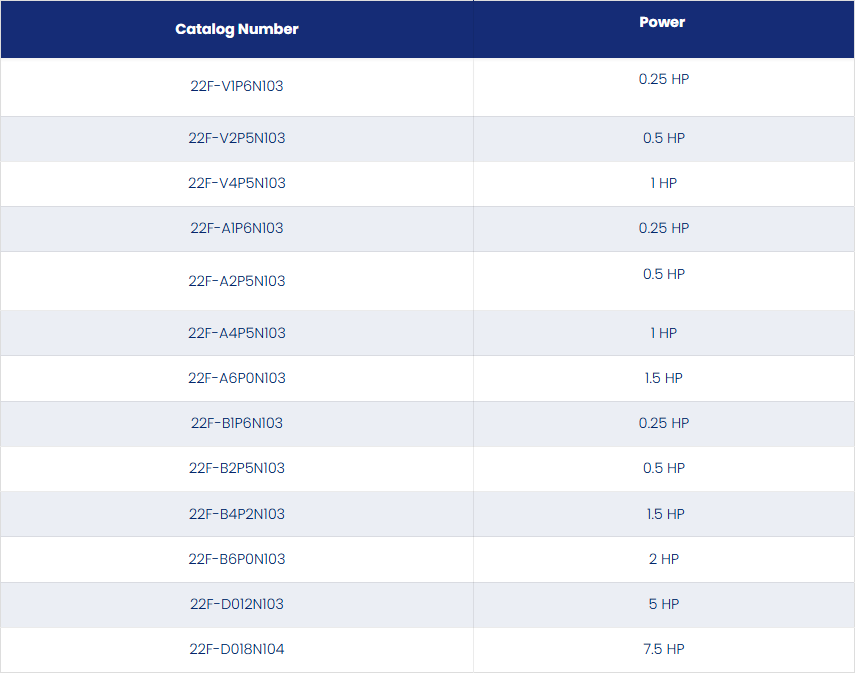
Task: Click the Catalog Number column header
Action: 236,29
